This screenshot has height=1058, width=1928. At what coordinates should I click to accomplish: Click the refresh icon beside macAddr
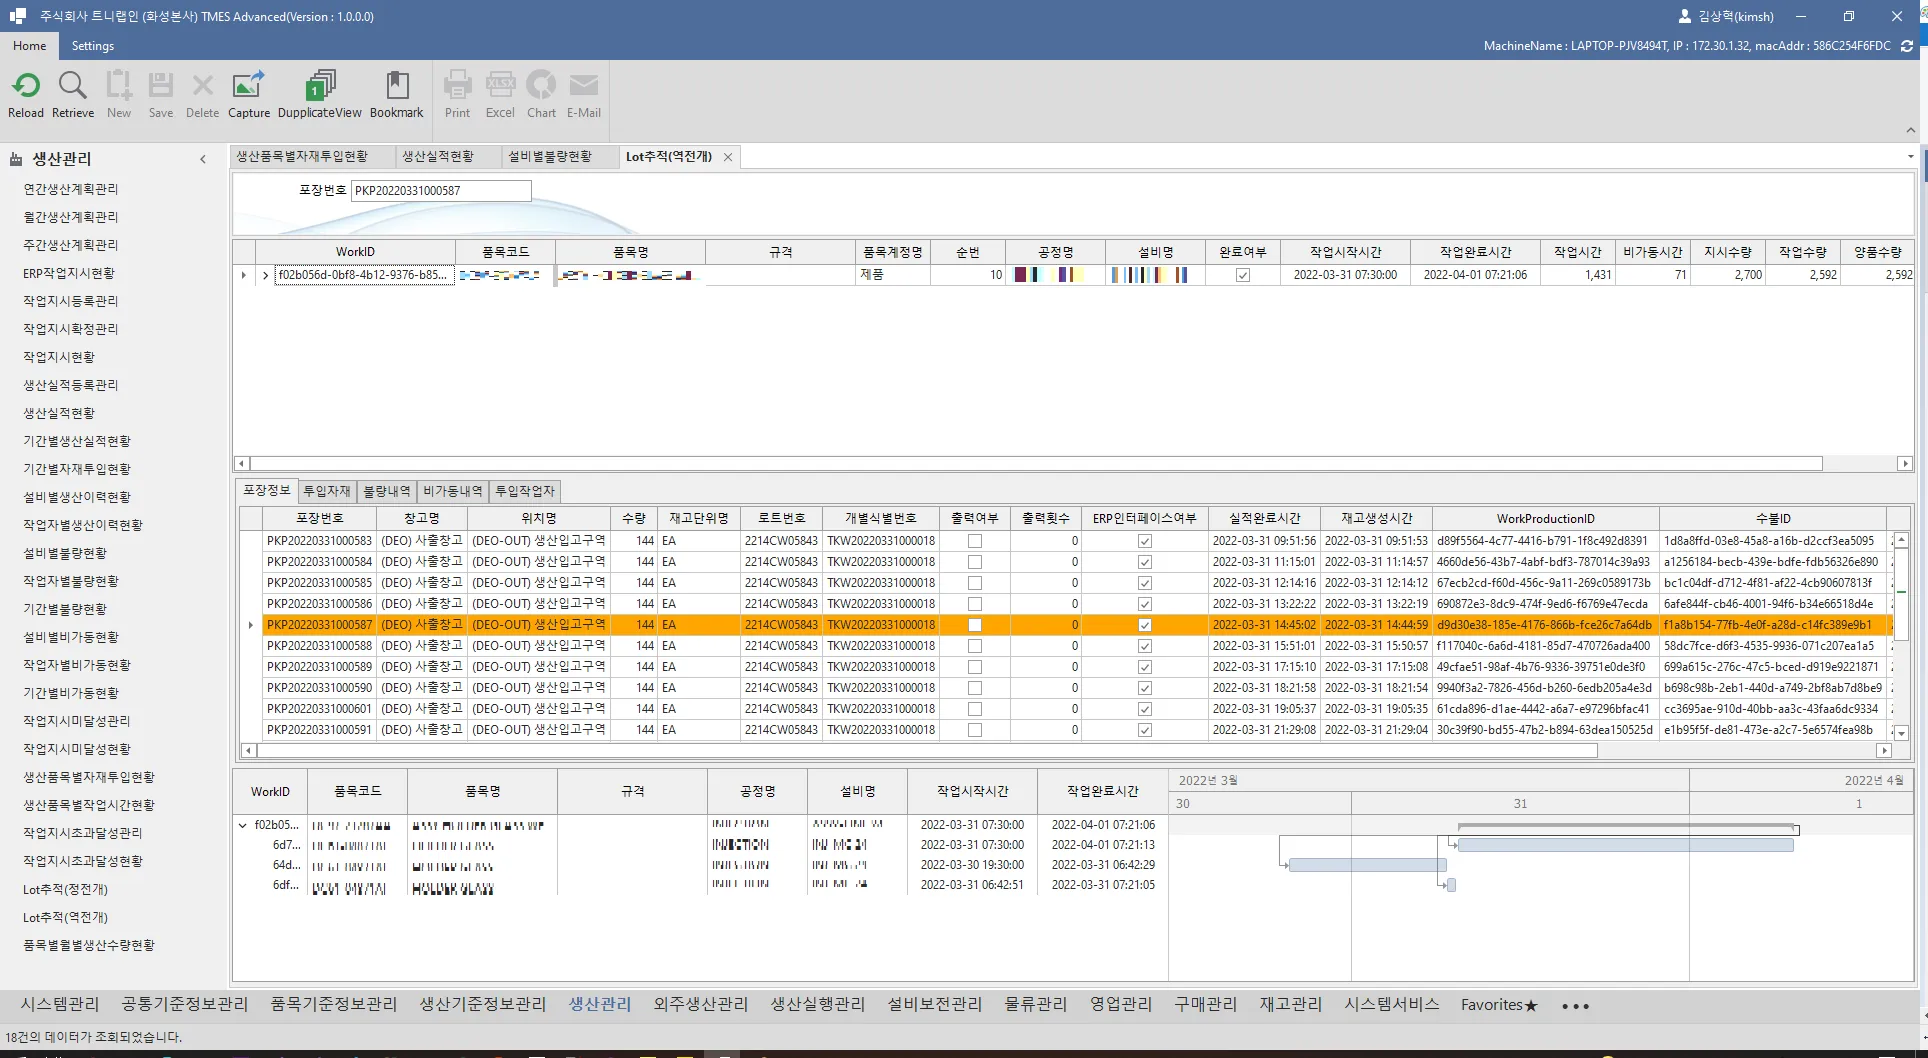pyautogui.click(x=1907, y=46)
